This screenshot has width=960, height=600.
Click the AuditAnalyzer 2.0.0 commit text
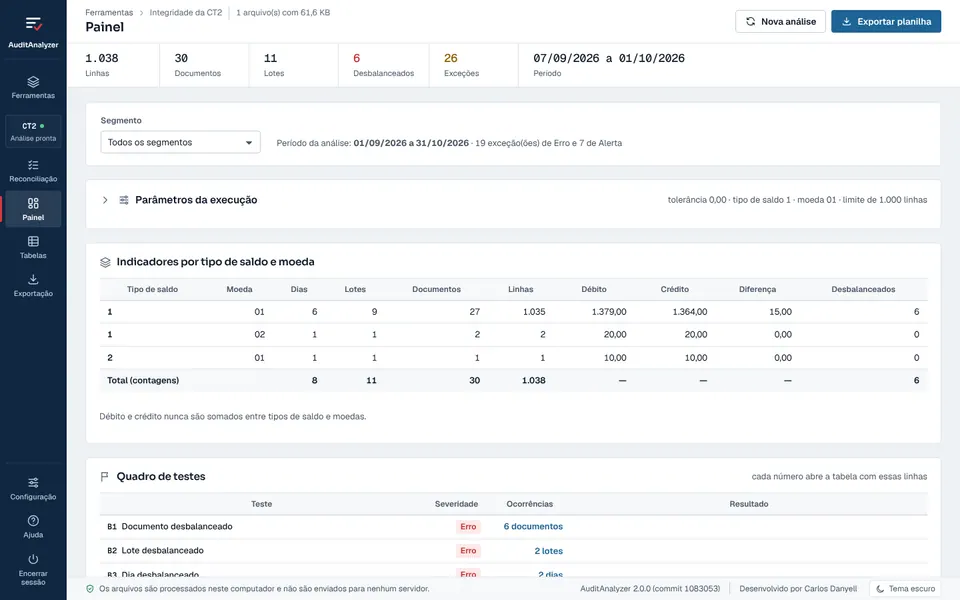click(x=650, y=588)
